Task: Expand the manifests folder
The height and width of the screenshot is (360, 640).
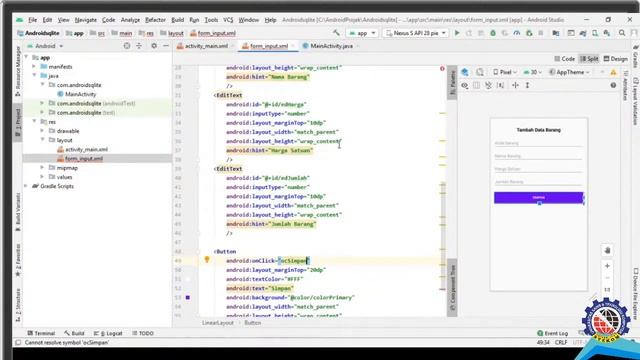Action: pos(35,67)
